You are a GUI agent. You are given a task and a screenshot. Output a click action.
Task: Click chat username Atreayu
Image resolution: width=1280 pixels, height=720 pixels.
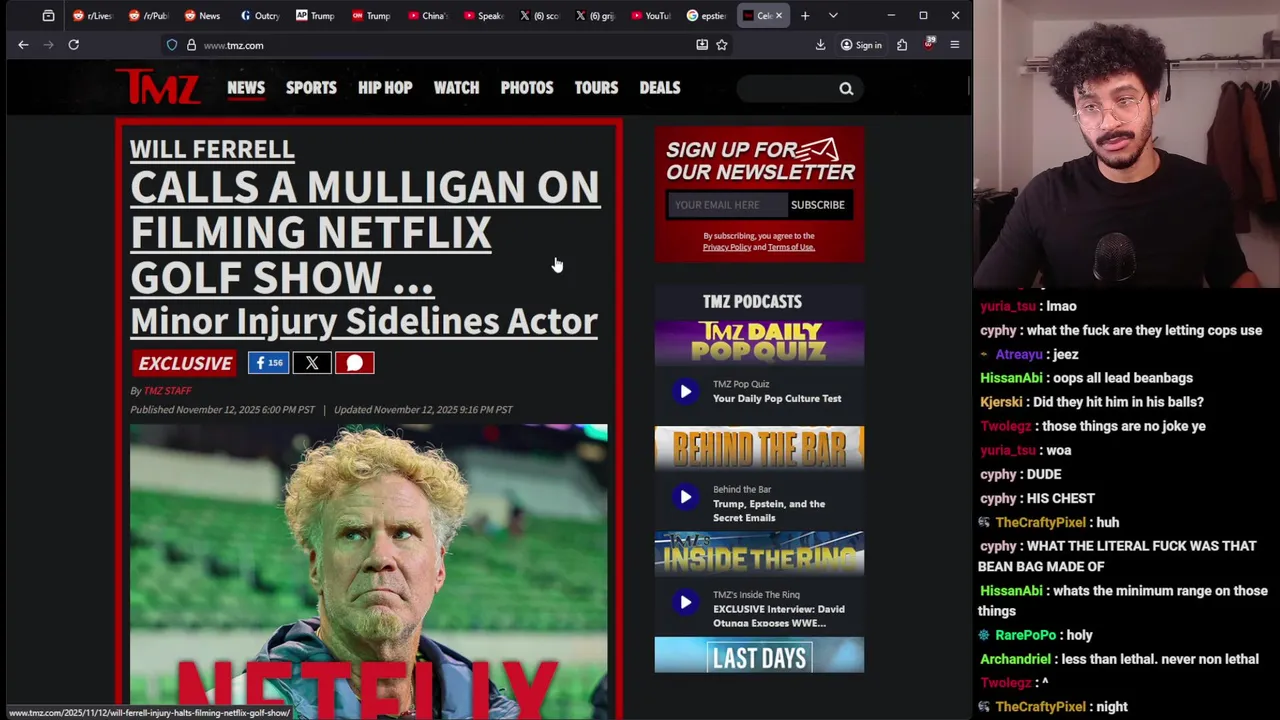coord(1019,354)
